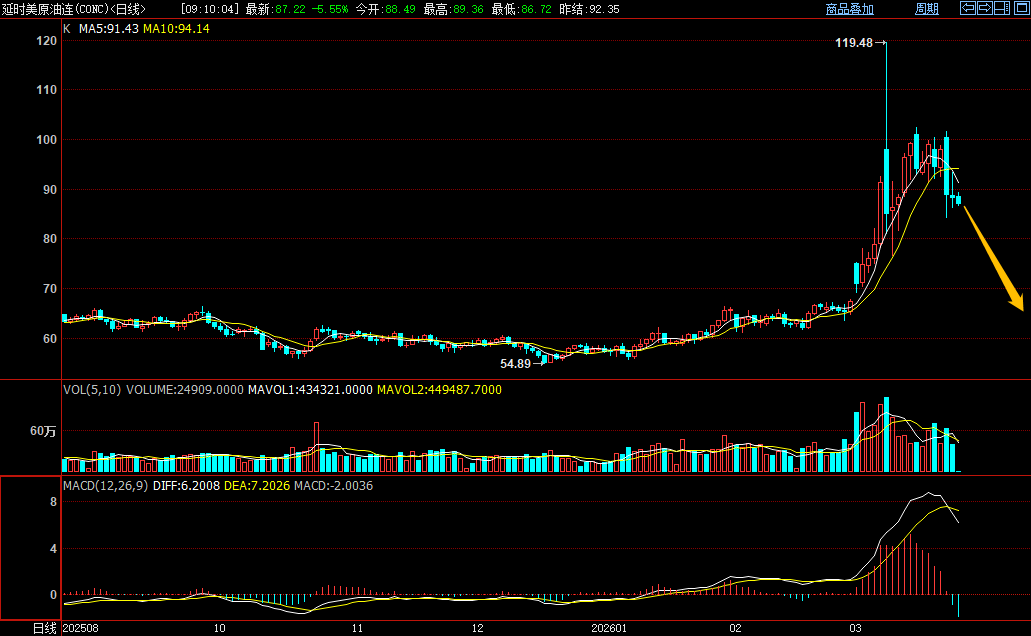
Task: Click the 昨结:92.35 previous settlement
Action: click(589, 9)
